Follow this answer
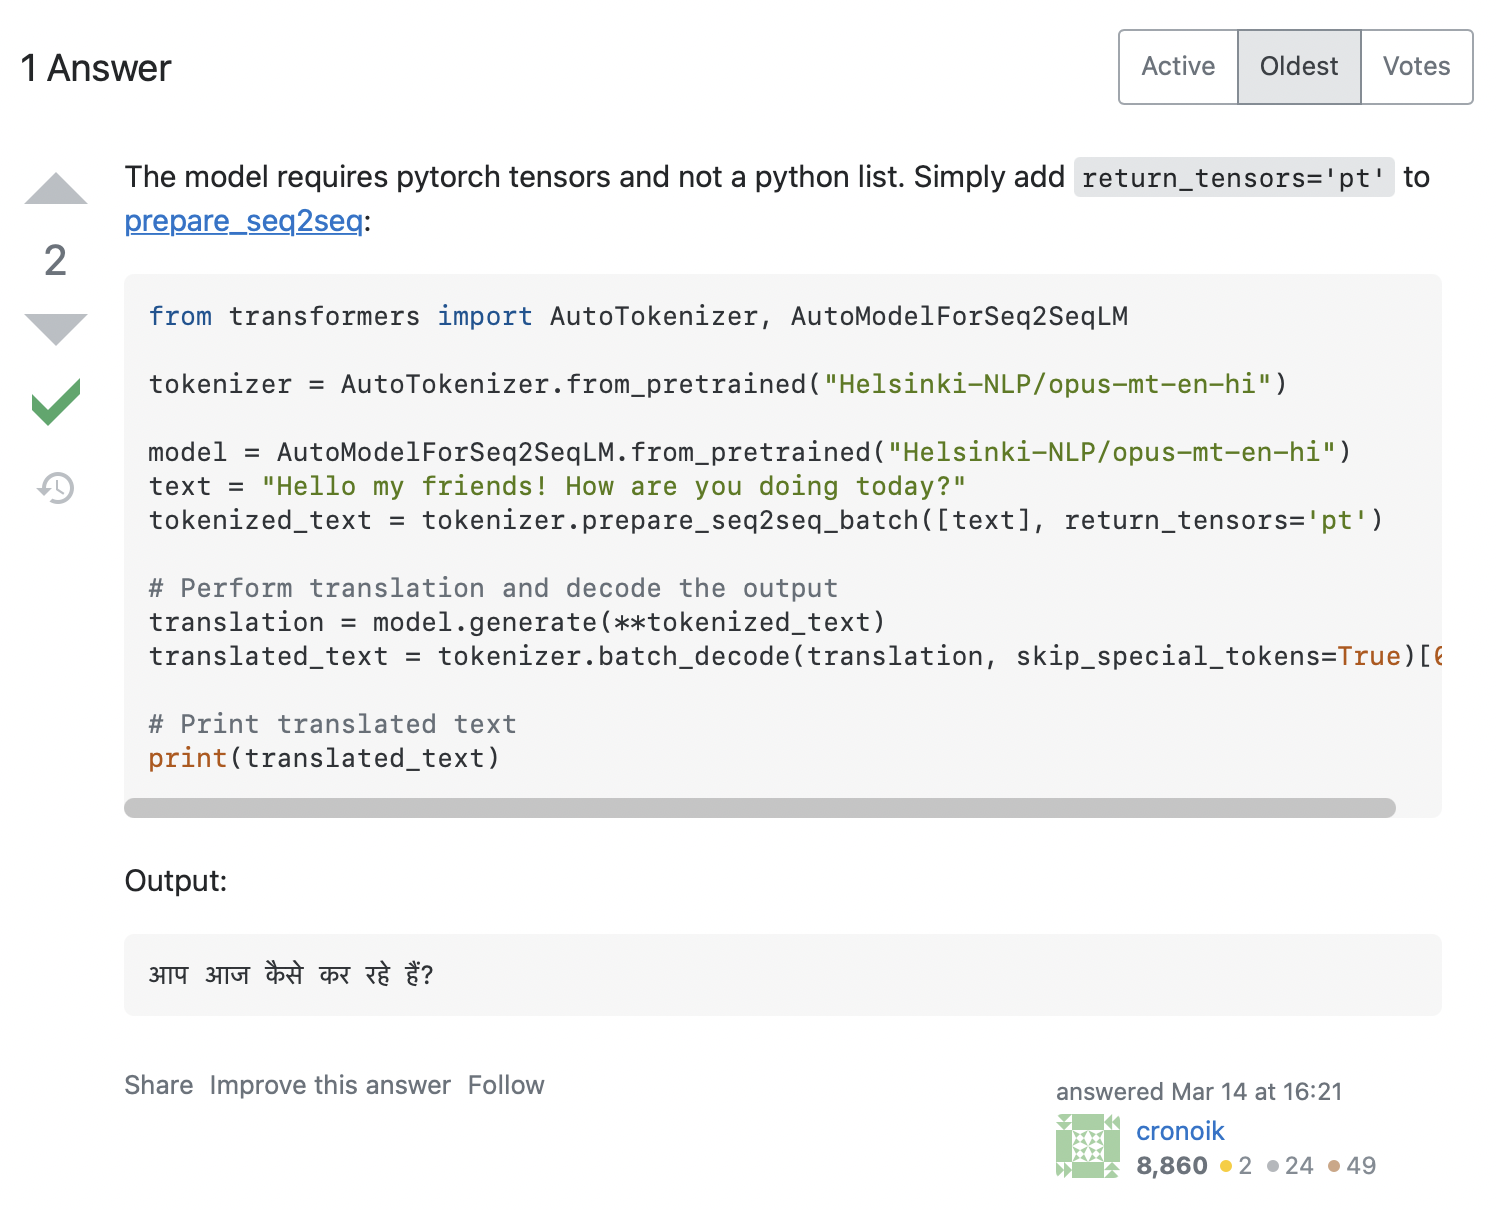The width and height of the screenshot is (1496, 1210). (x=506, y=1085)
